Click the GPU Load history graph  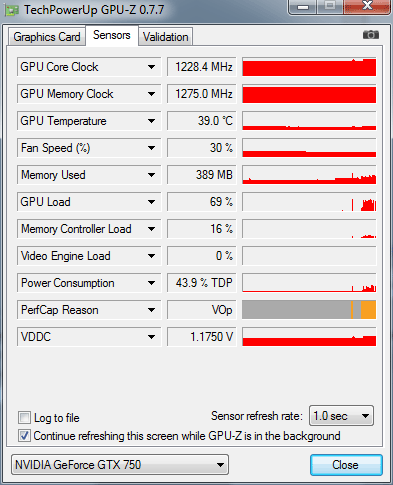tap(309, 202)
